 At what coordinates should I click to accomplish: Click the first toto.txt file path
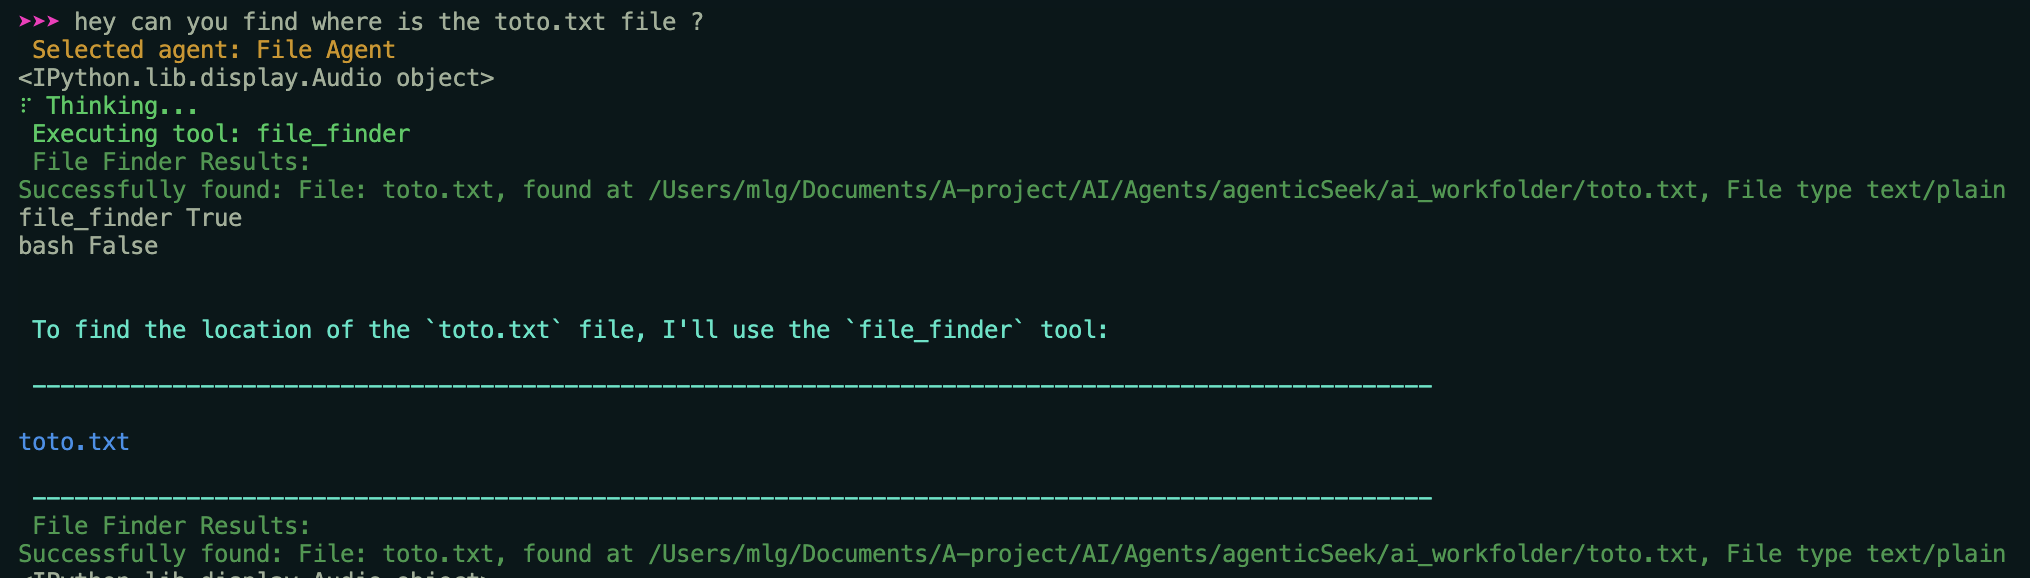click(x=1173, y=190)
